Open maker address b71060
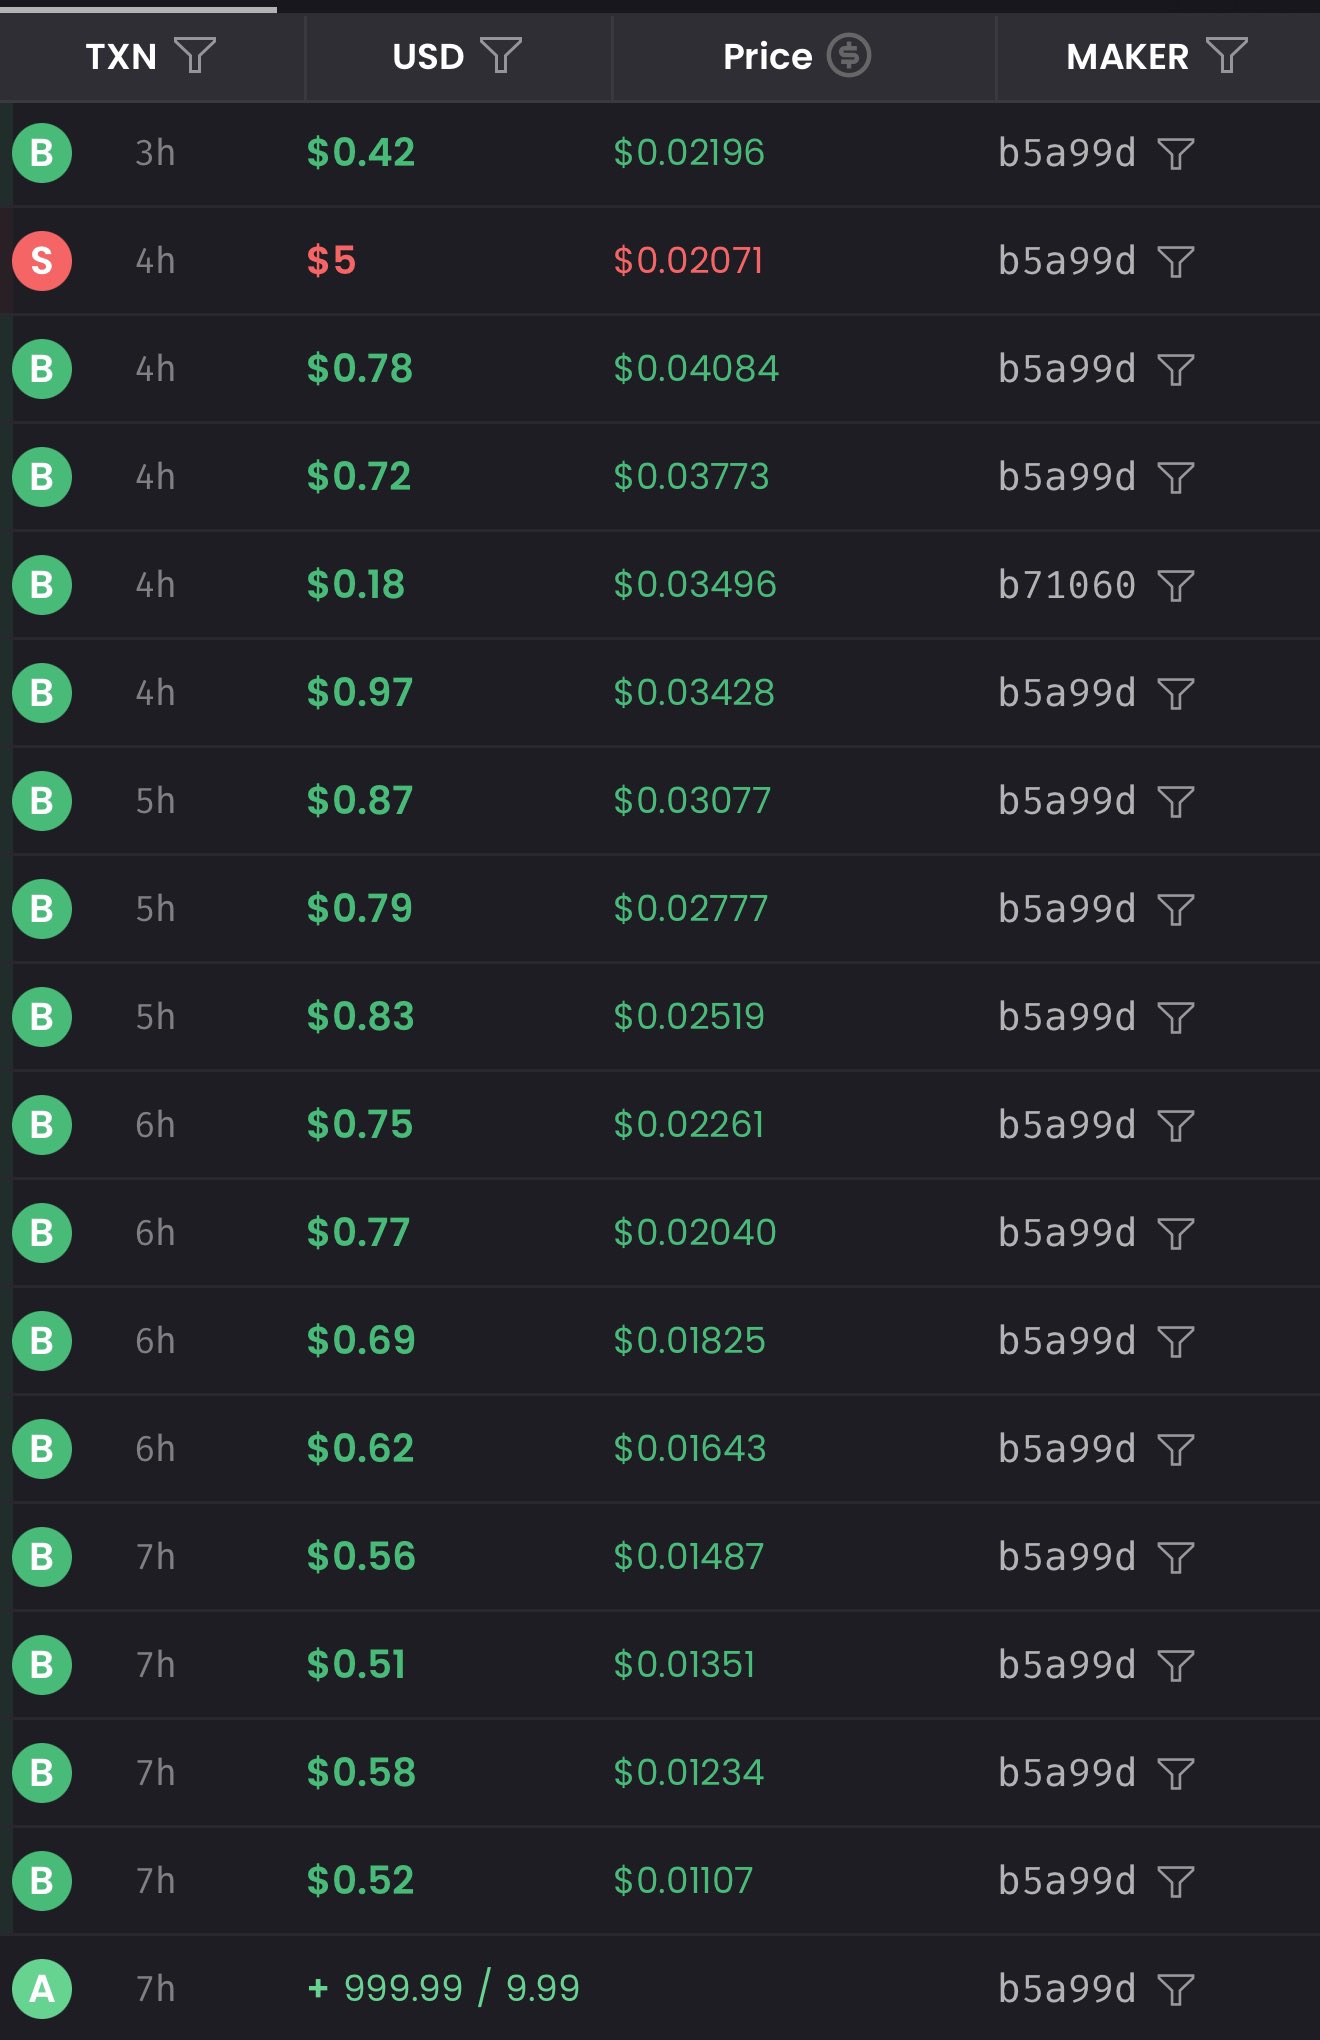Viewport: 1320px width, 2040px height. [x=1067, y=585]
